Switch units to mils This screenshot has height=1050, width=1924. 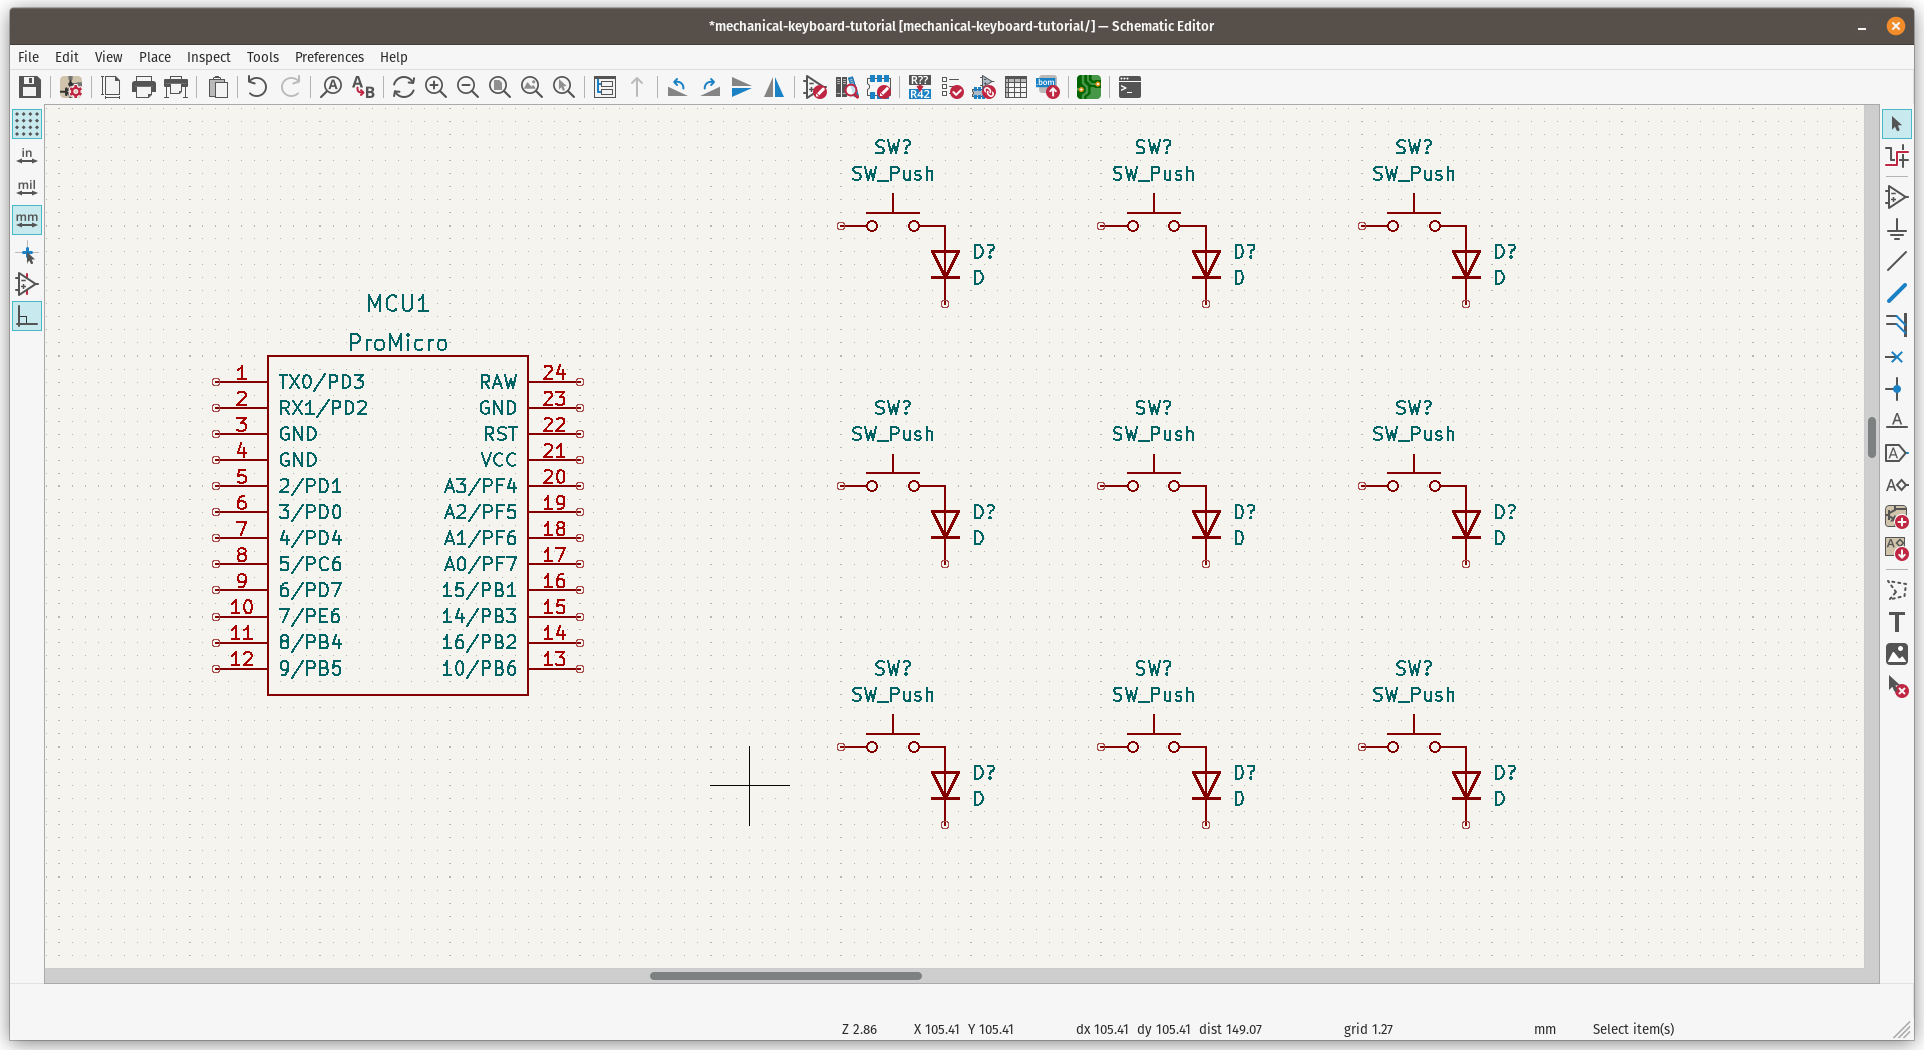tap(27, 187)
